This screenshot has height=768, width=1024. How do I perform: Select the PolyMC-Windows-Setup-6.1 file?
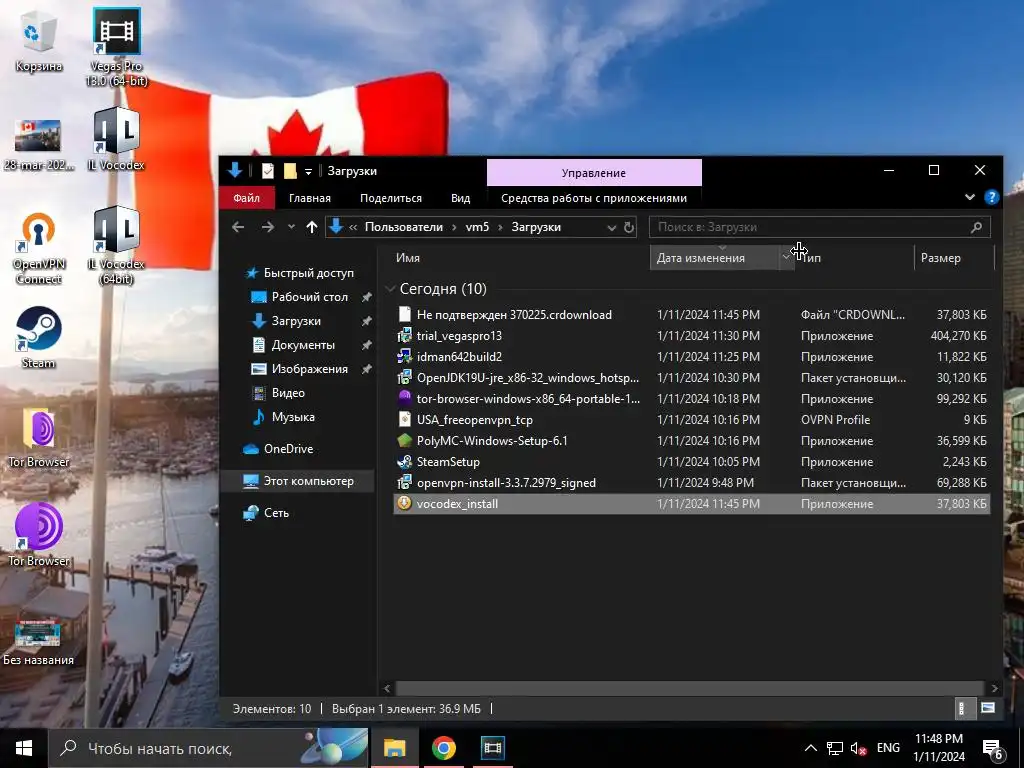tap(692, 441)
